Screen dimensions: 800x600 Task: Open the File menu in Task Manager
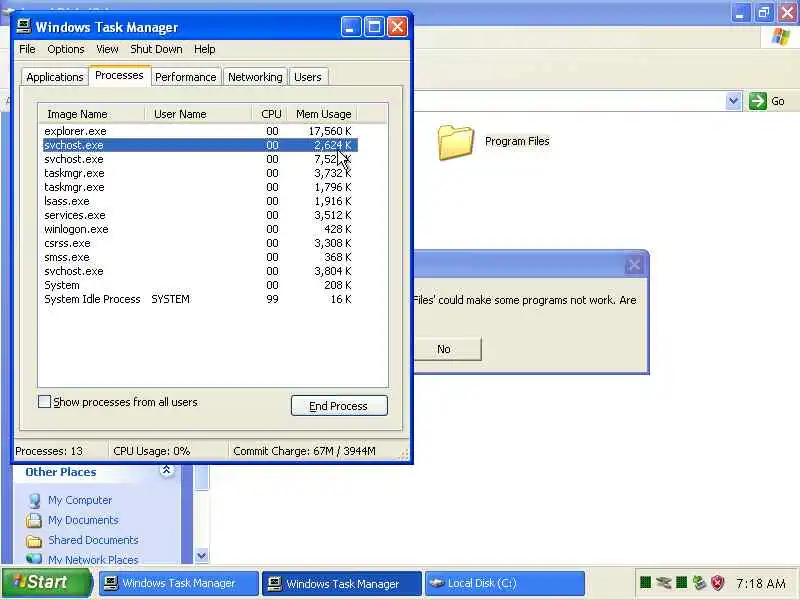coord(27,49)
